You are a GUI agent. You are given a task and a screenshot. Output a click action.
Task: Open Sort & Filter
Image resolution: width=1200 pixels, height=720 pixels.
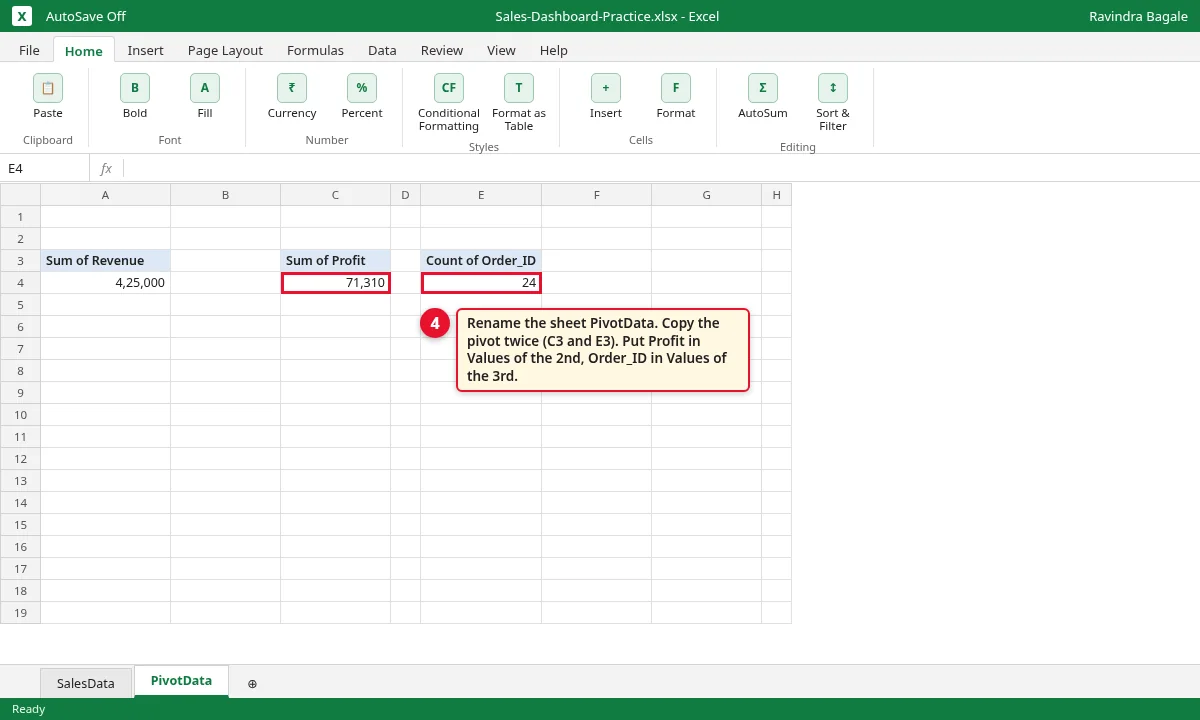833,88
